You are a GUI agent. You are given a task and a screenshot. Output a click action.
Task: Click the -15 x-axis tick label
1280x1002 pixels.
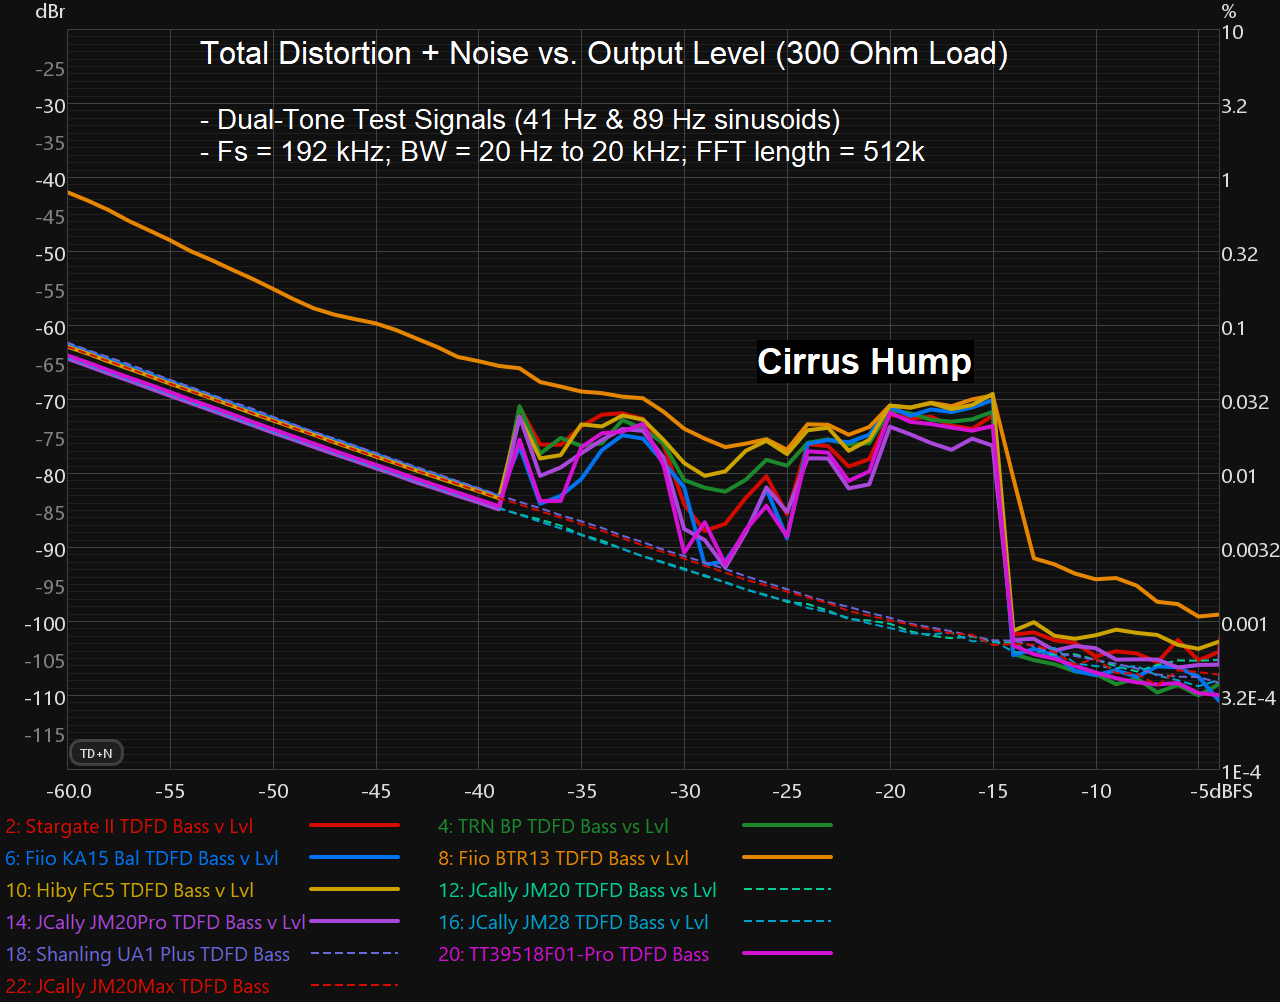point(992,792)
